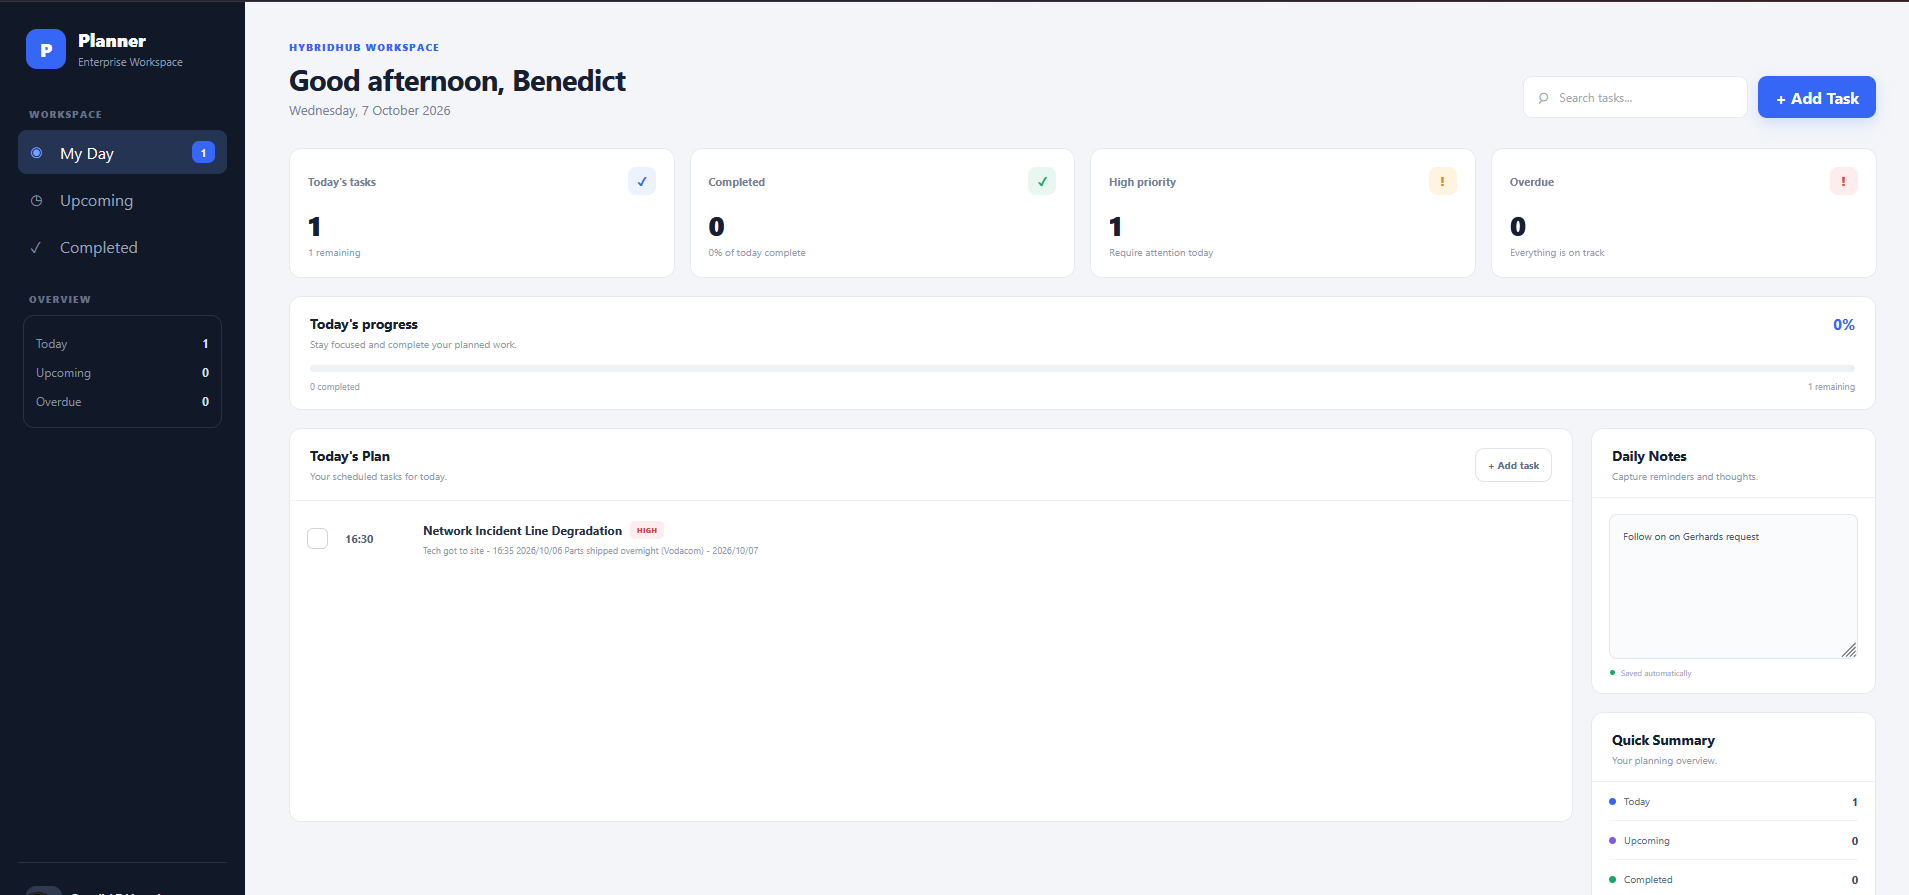Click the task note about Vodacom parts
Viewport: 1909px width, 895px height.
(x=590, y=551)
